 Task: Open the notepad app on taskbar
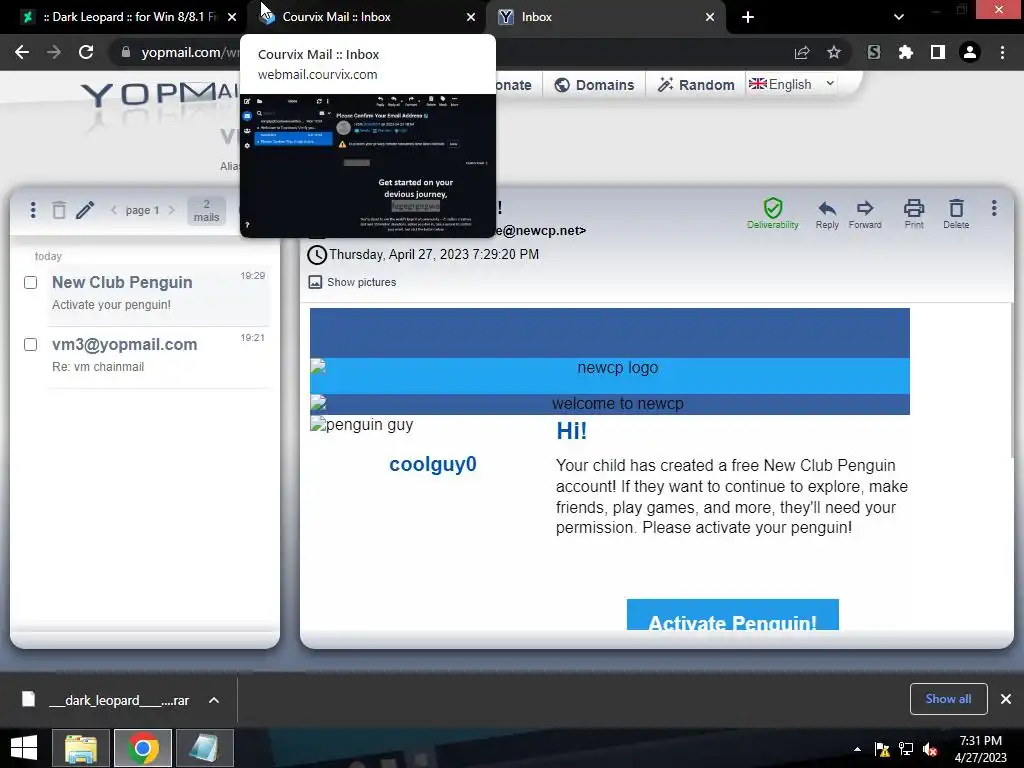204,748
